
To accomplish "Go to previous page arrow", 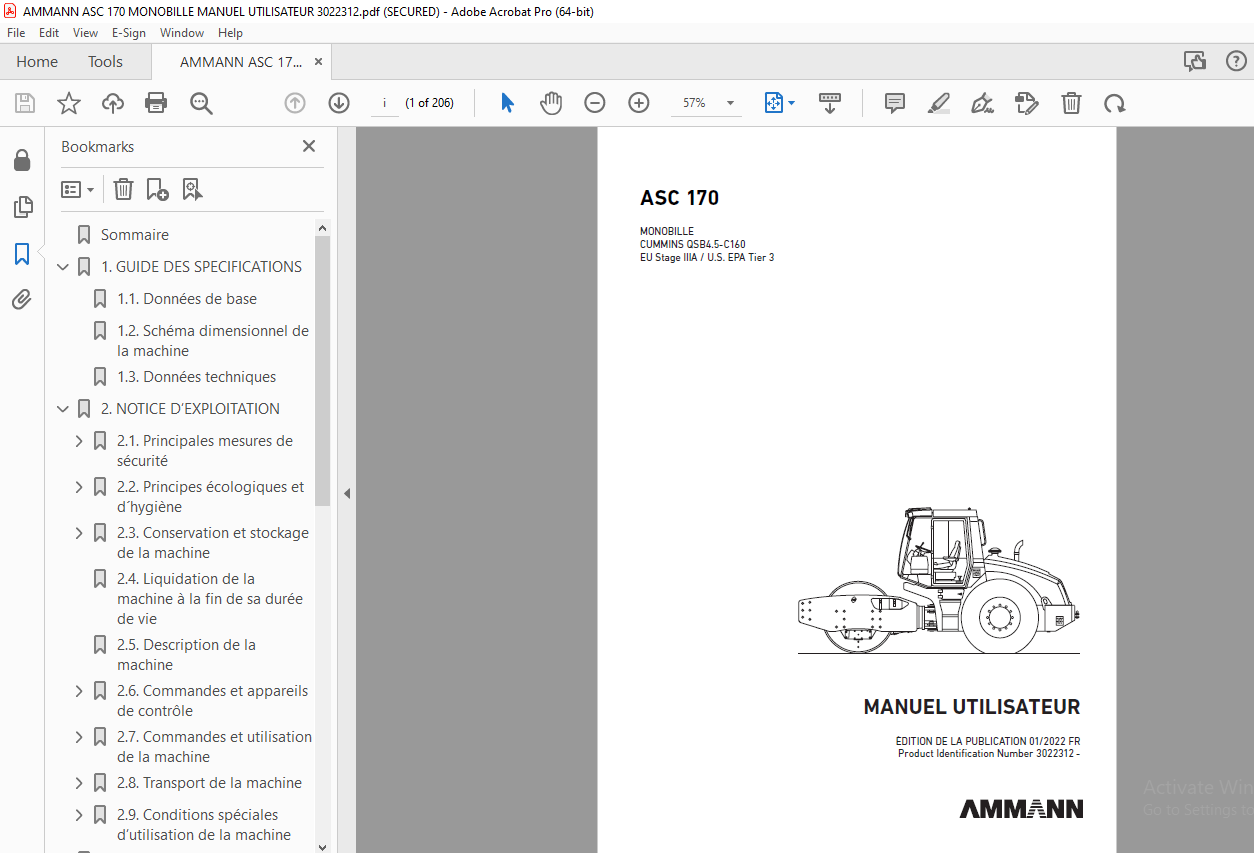I will [x=295, y=103].
